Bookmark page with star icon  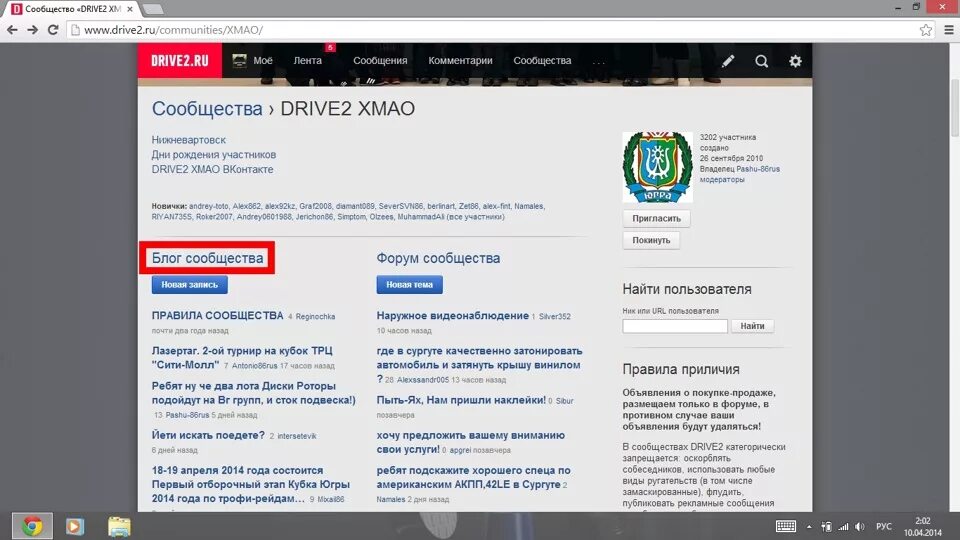click(x=926, y=30)
